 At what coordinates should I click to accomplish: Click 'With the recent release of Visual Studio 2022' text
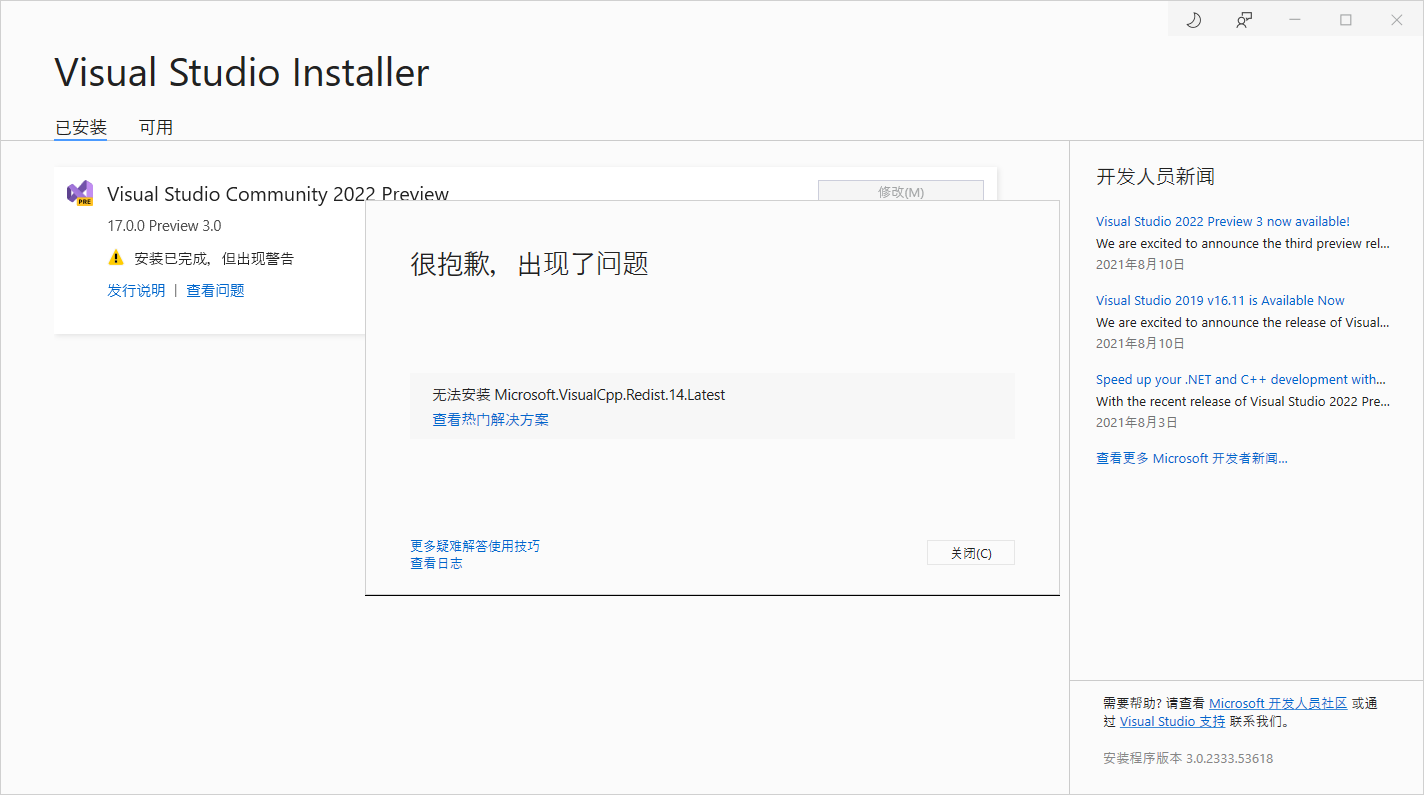click(x=1243, y=401)
